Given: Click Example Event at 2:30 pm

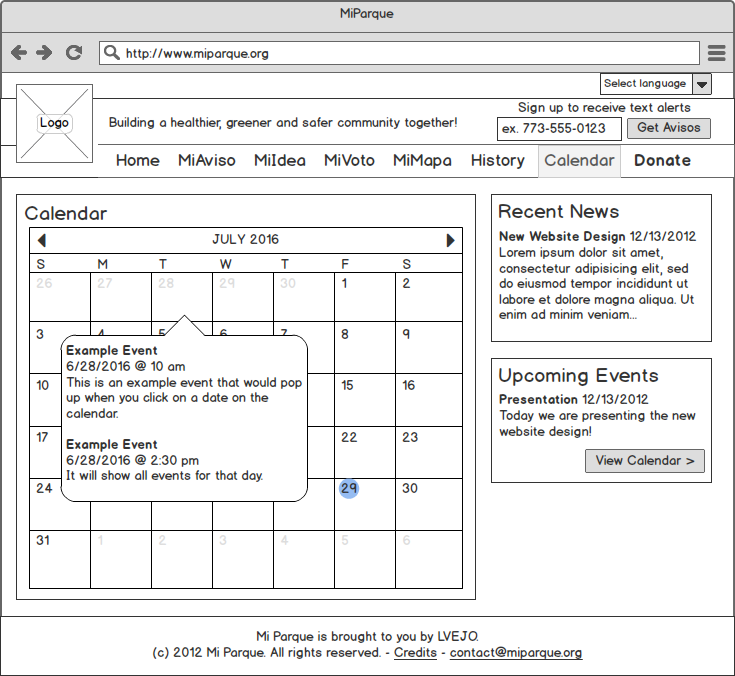Looking at the screenshot, I should [112, 444].
